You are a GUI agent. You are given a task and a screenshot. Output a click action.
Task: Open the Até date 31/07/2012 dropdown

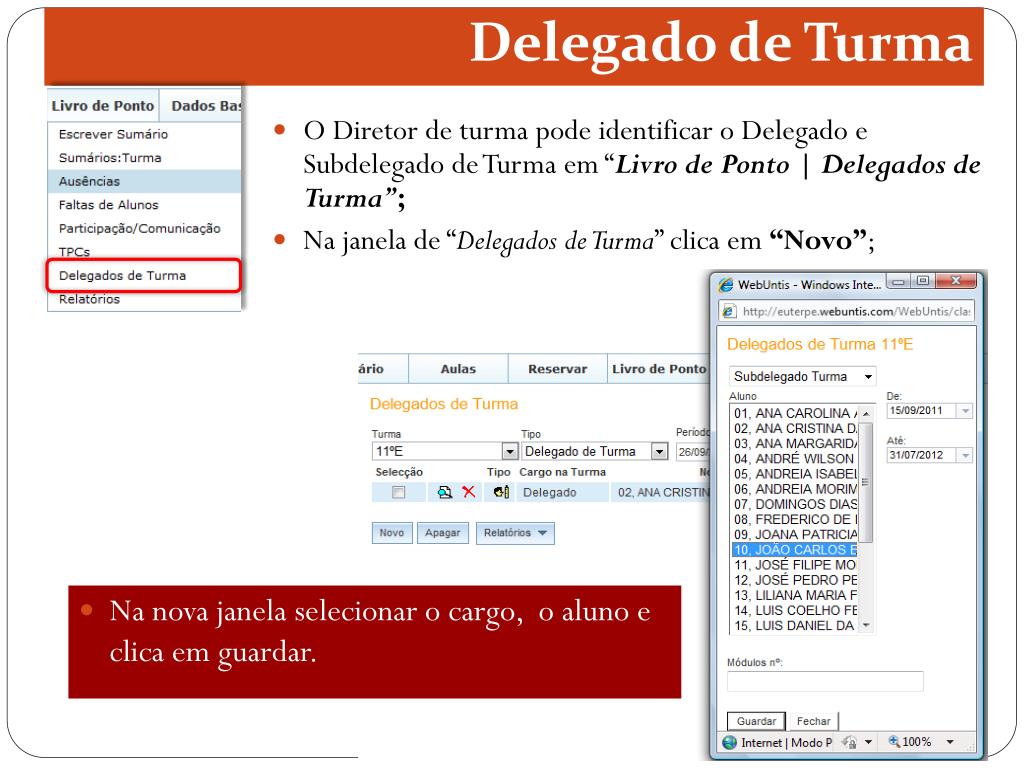click(x=965, y=455)
